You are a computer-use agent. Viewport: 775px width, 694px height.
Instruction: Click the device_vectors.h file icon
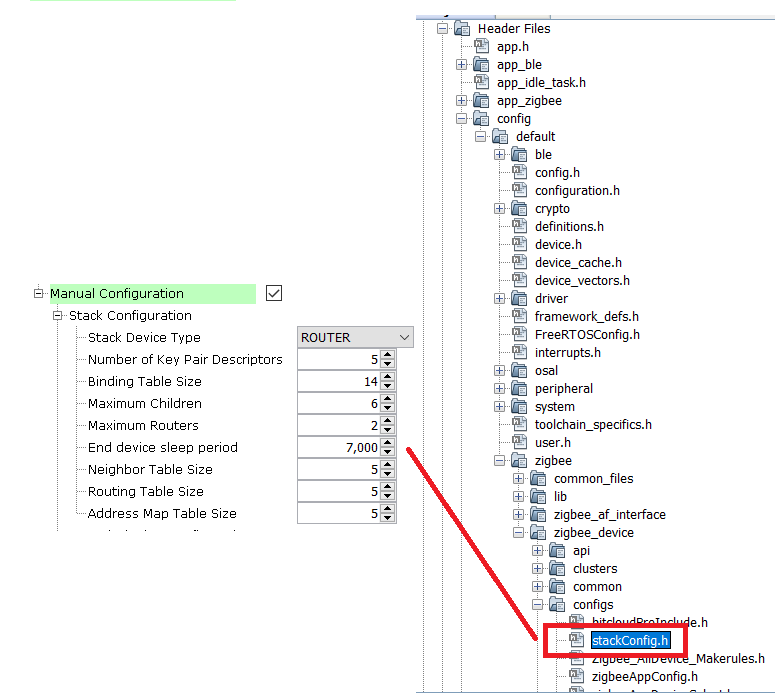pyautogui.click(x=519, y=281)
